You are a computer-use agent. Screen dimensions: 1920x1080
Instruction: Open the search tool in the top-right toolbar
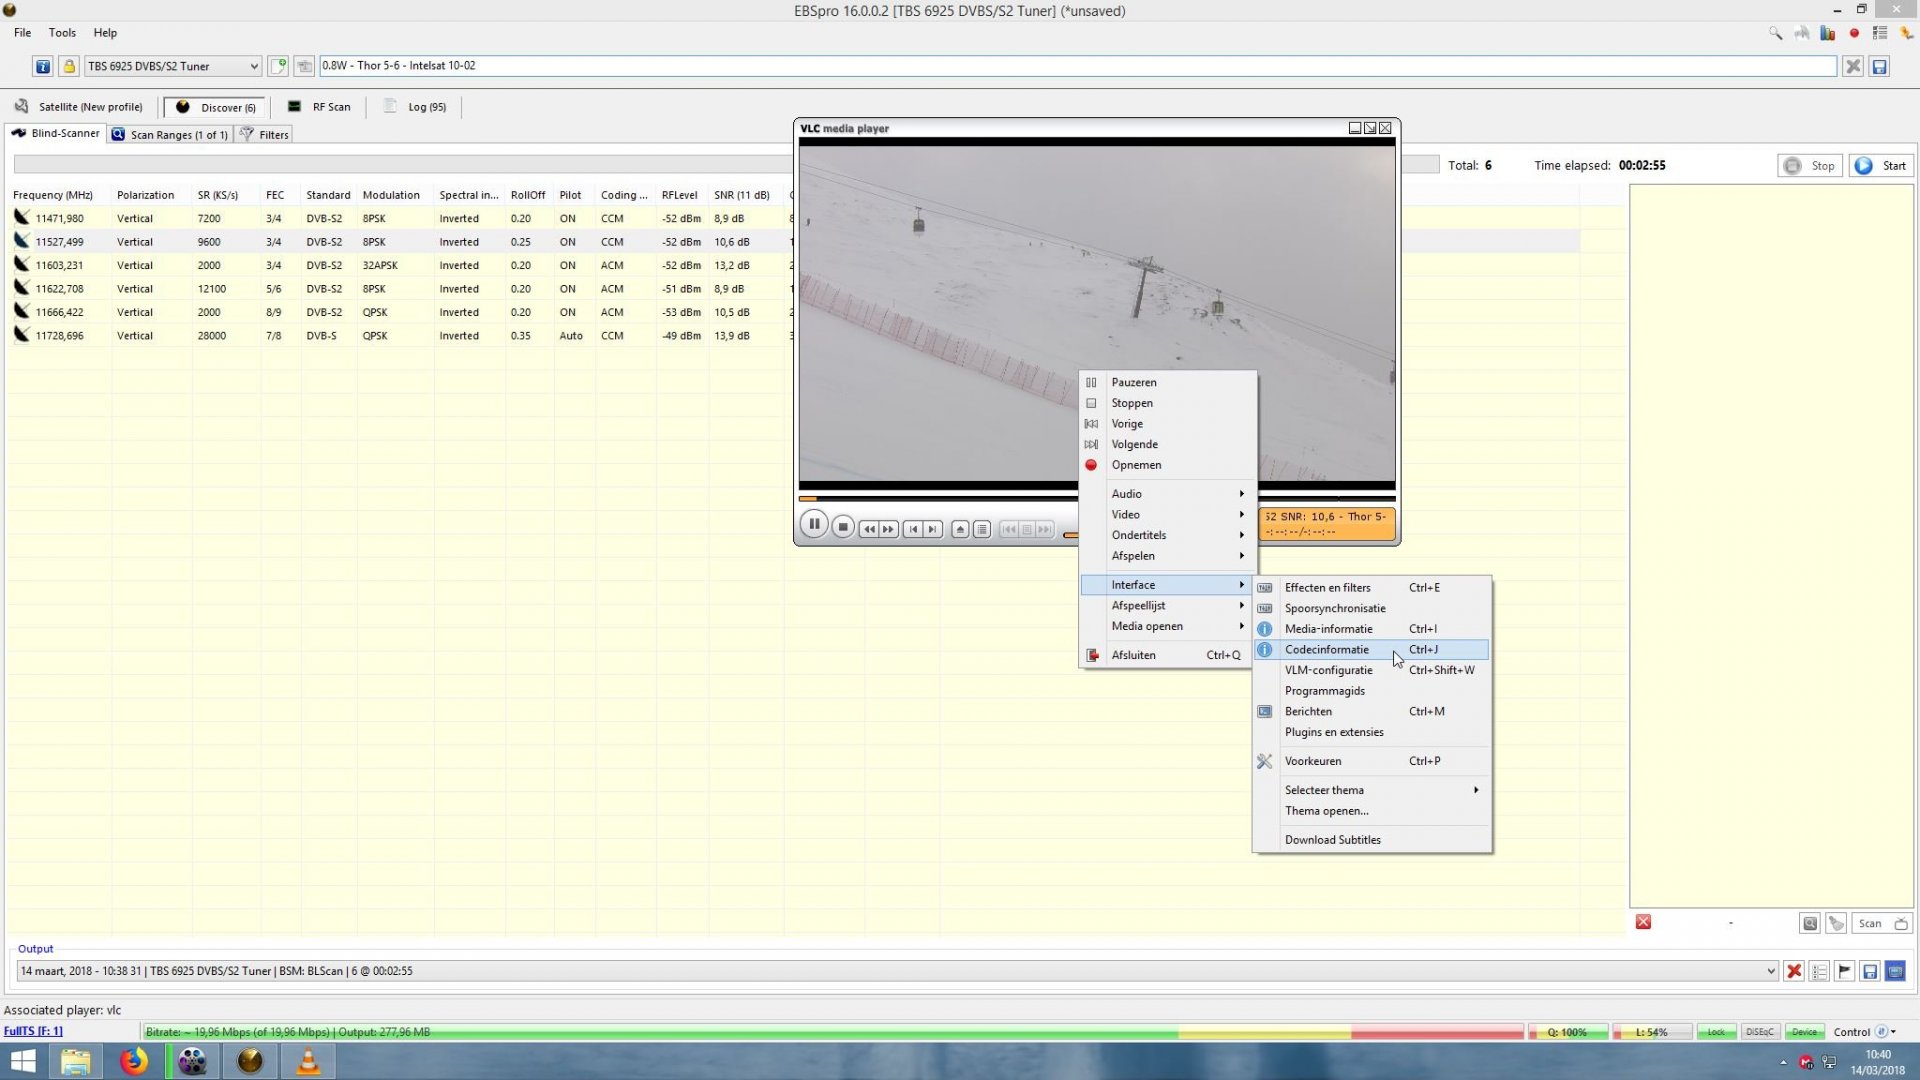[1776, 33]
